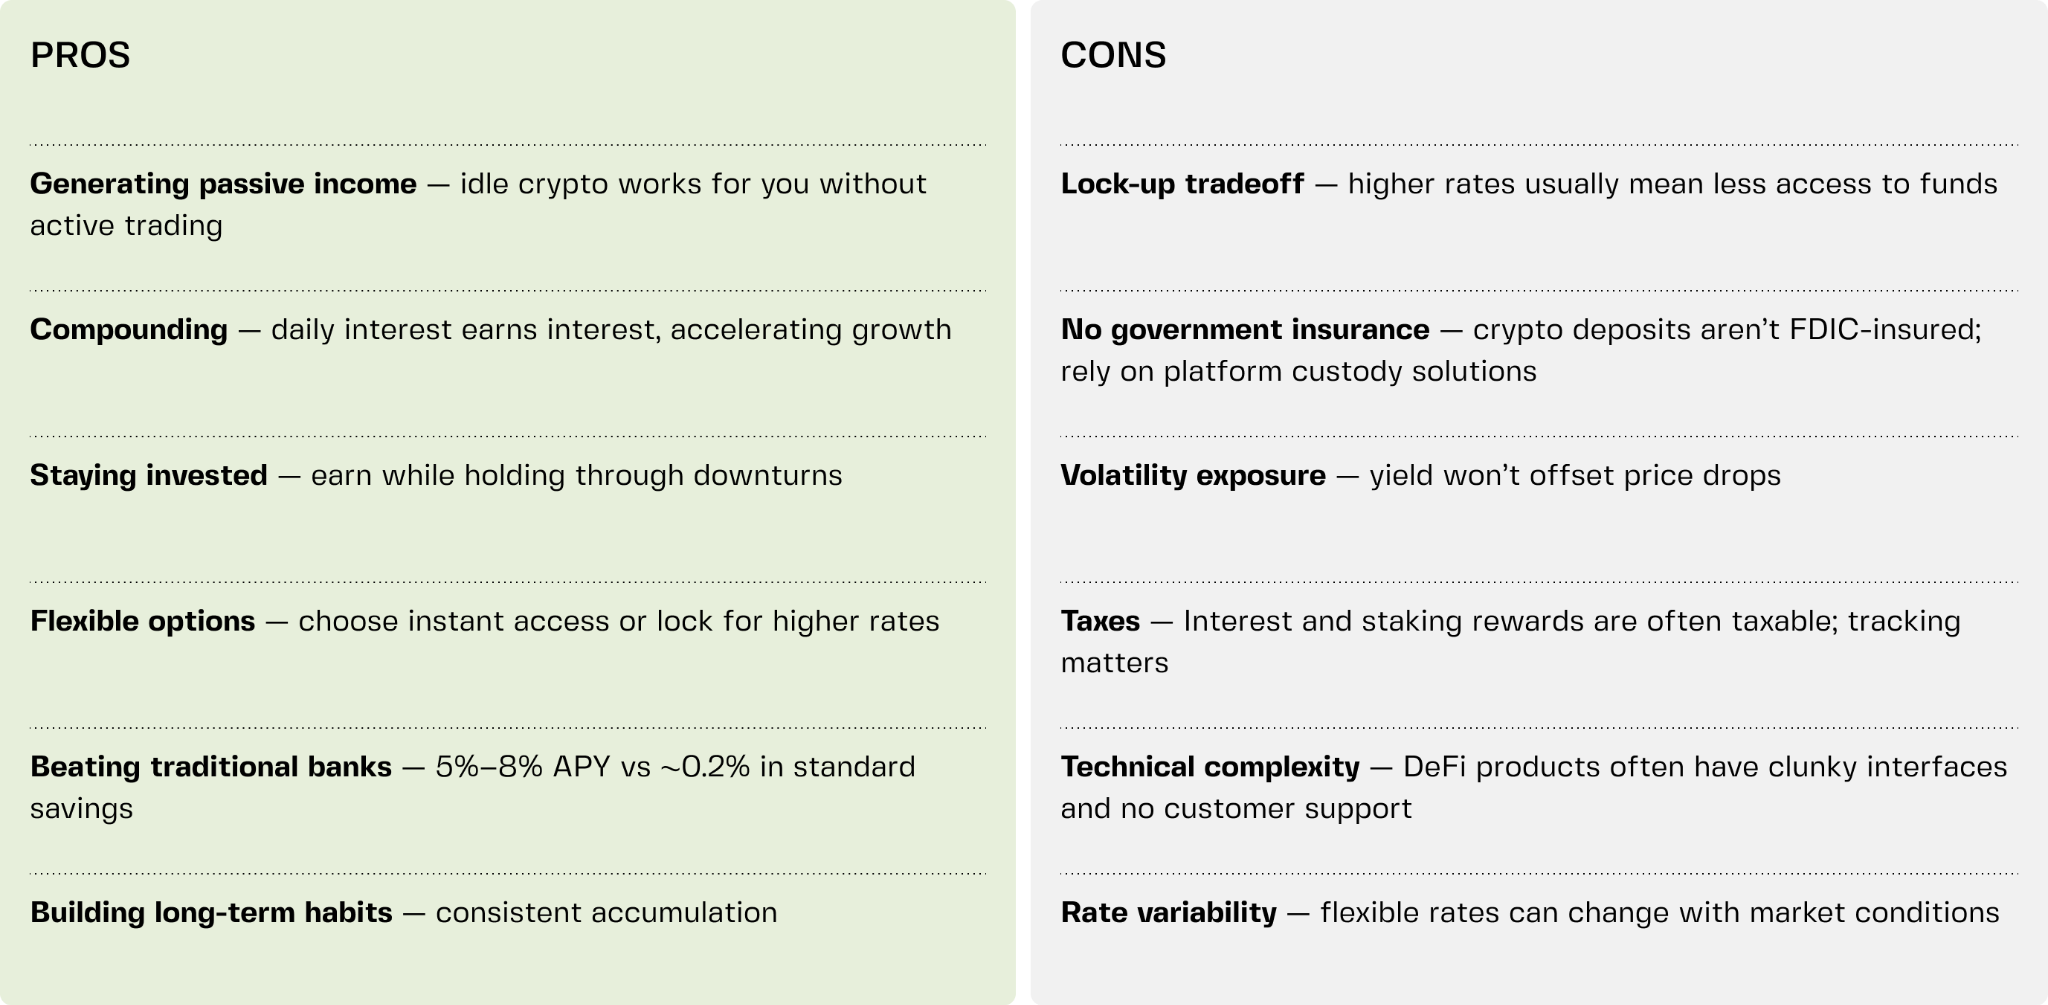Select the "Taxes" bold label

click(1100, 621)
